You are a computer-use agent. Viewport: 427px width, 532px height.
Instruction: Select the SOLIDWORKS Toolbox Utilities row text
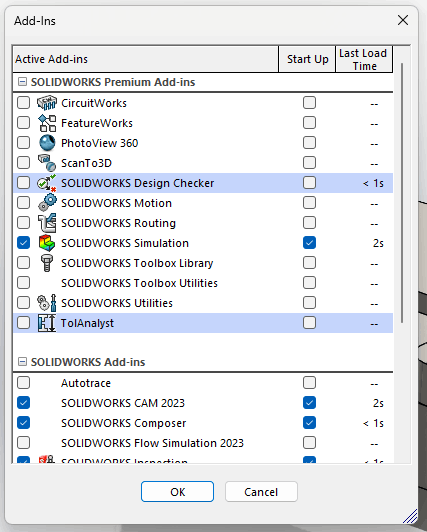pos(139,283)
